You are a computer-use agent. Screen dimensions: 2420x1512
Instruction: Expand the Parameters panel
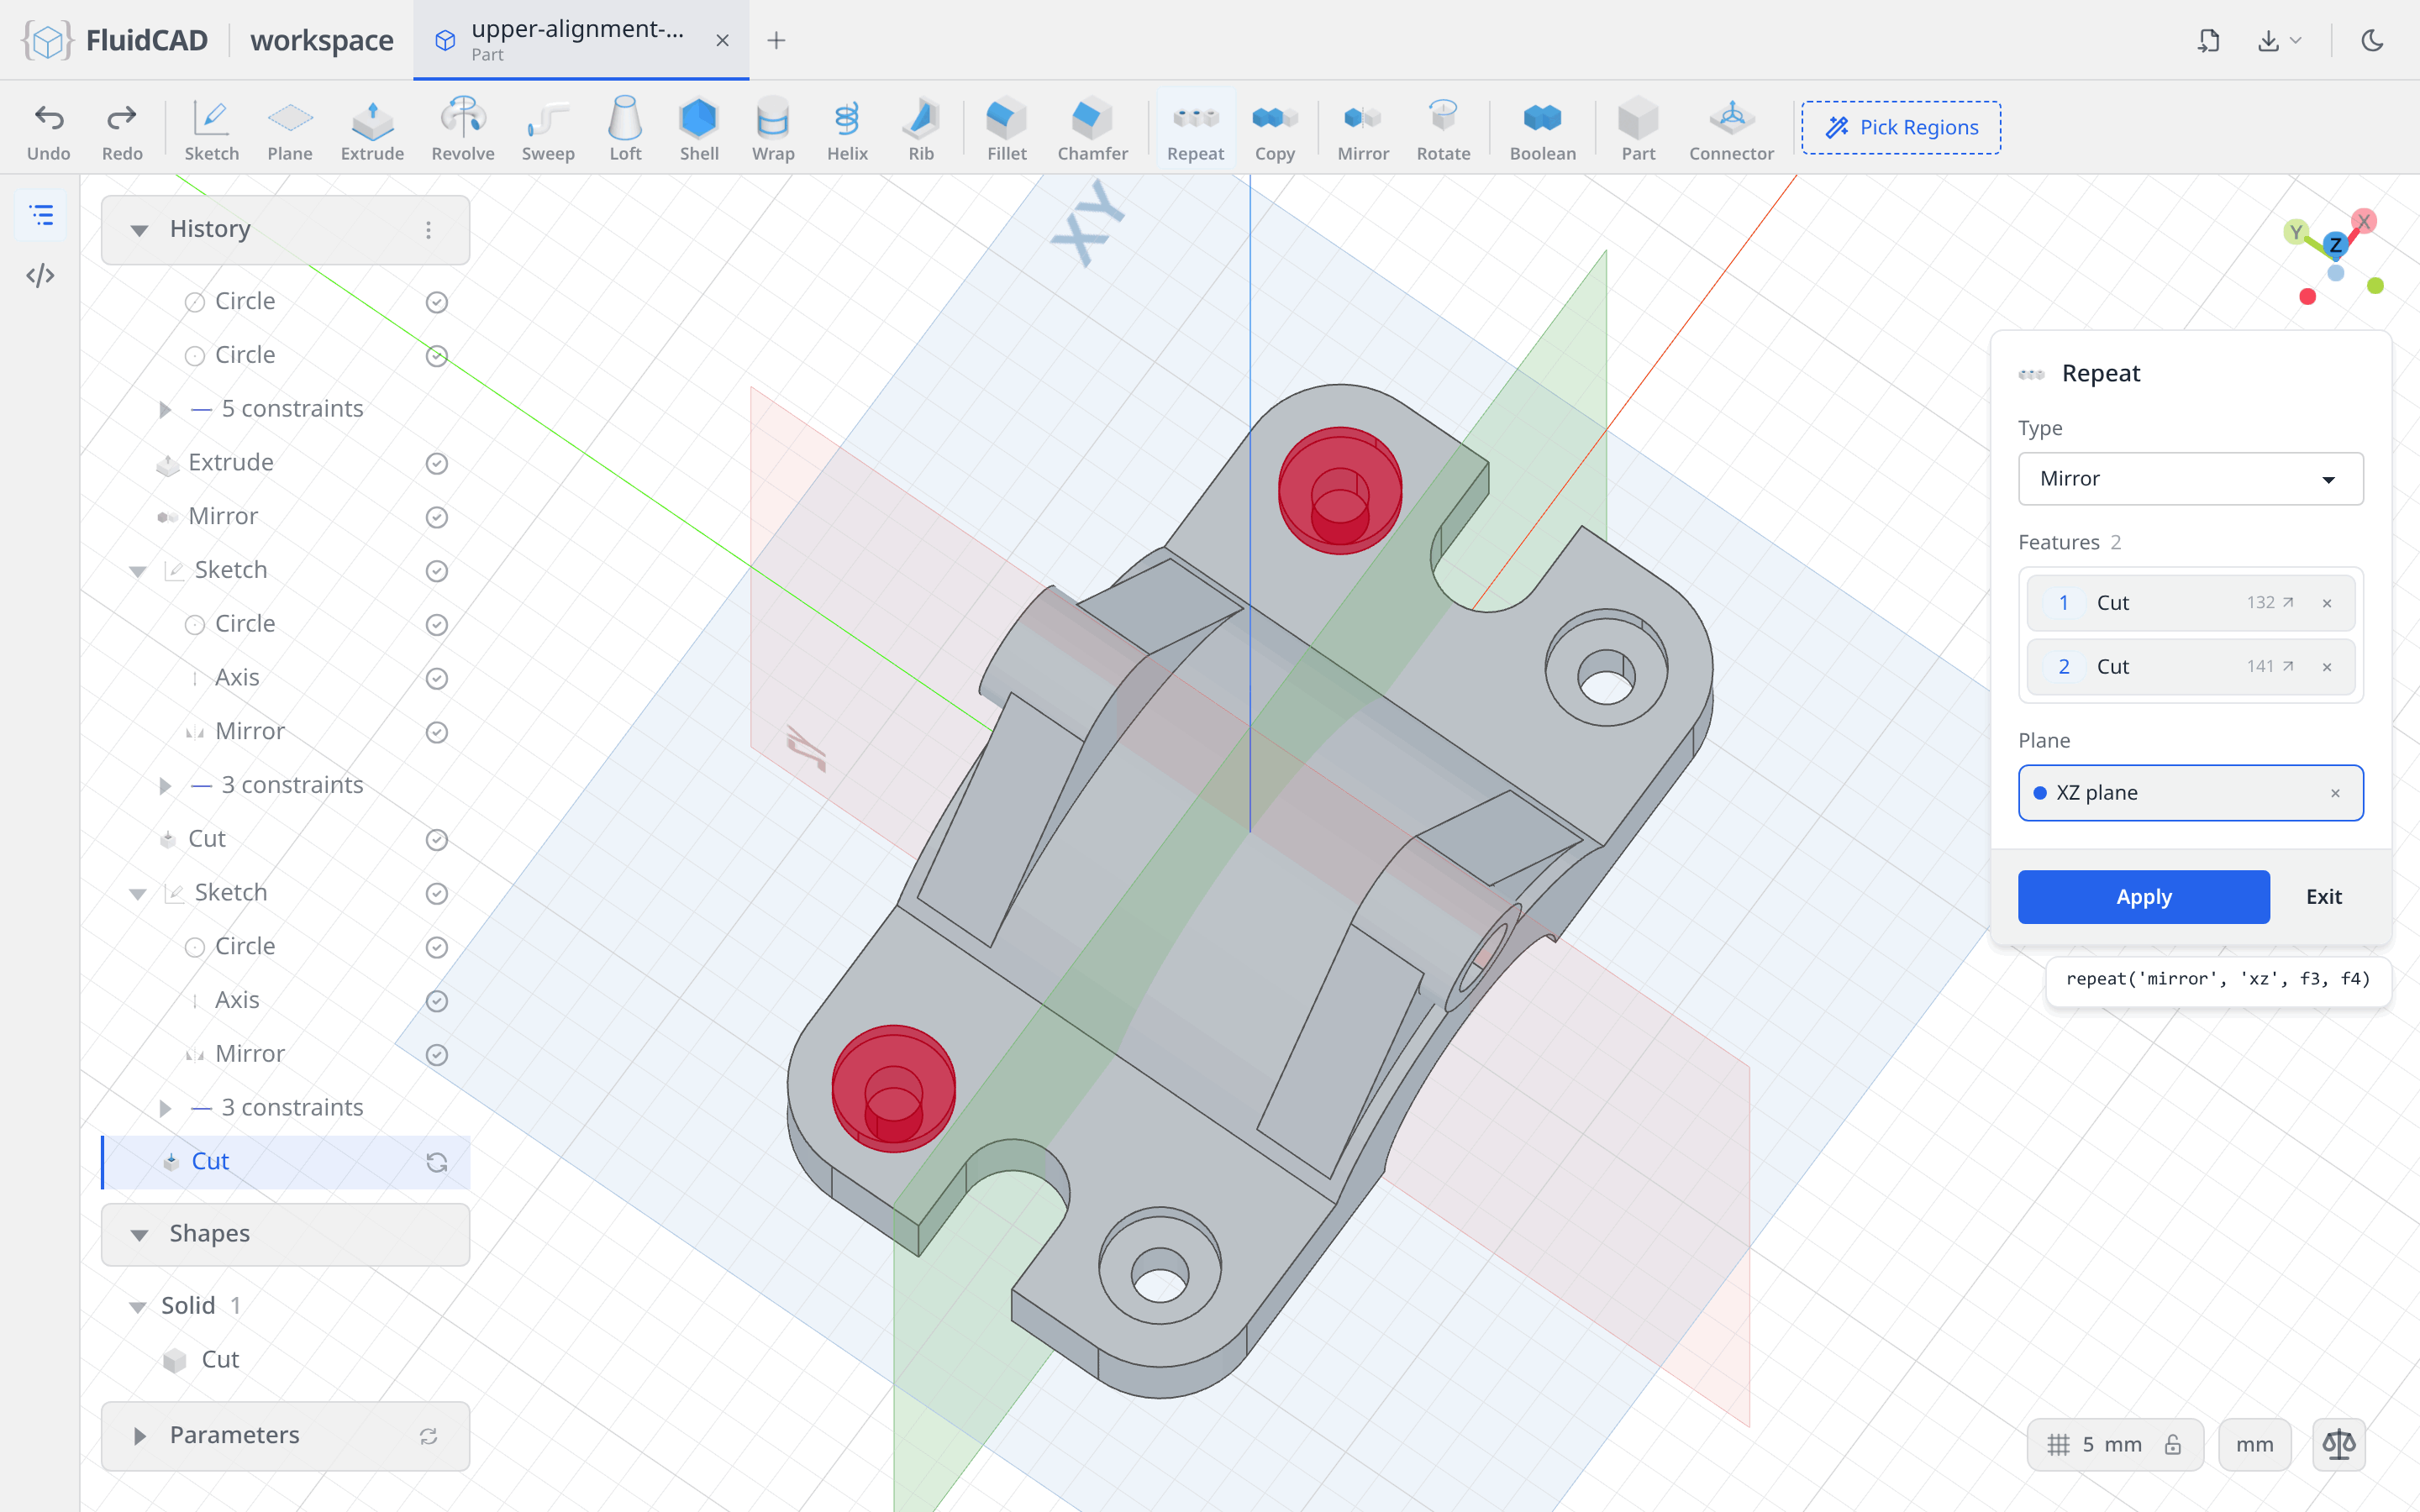(x=140, y=1436)
